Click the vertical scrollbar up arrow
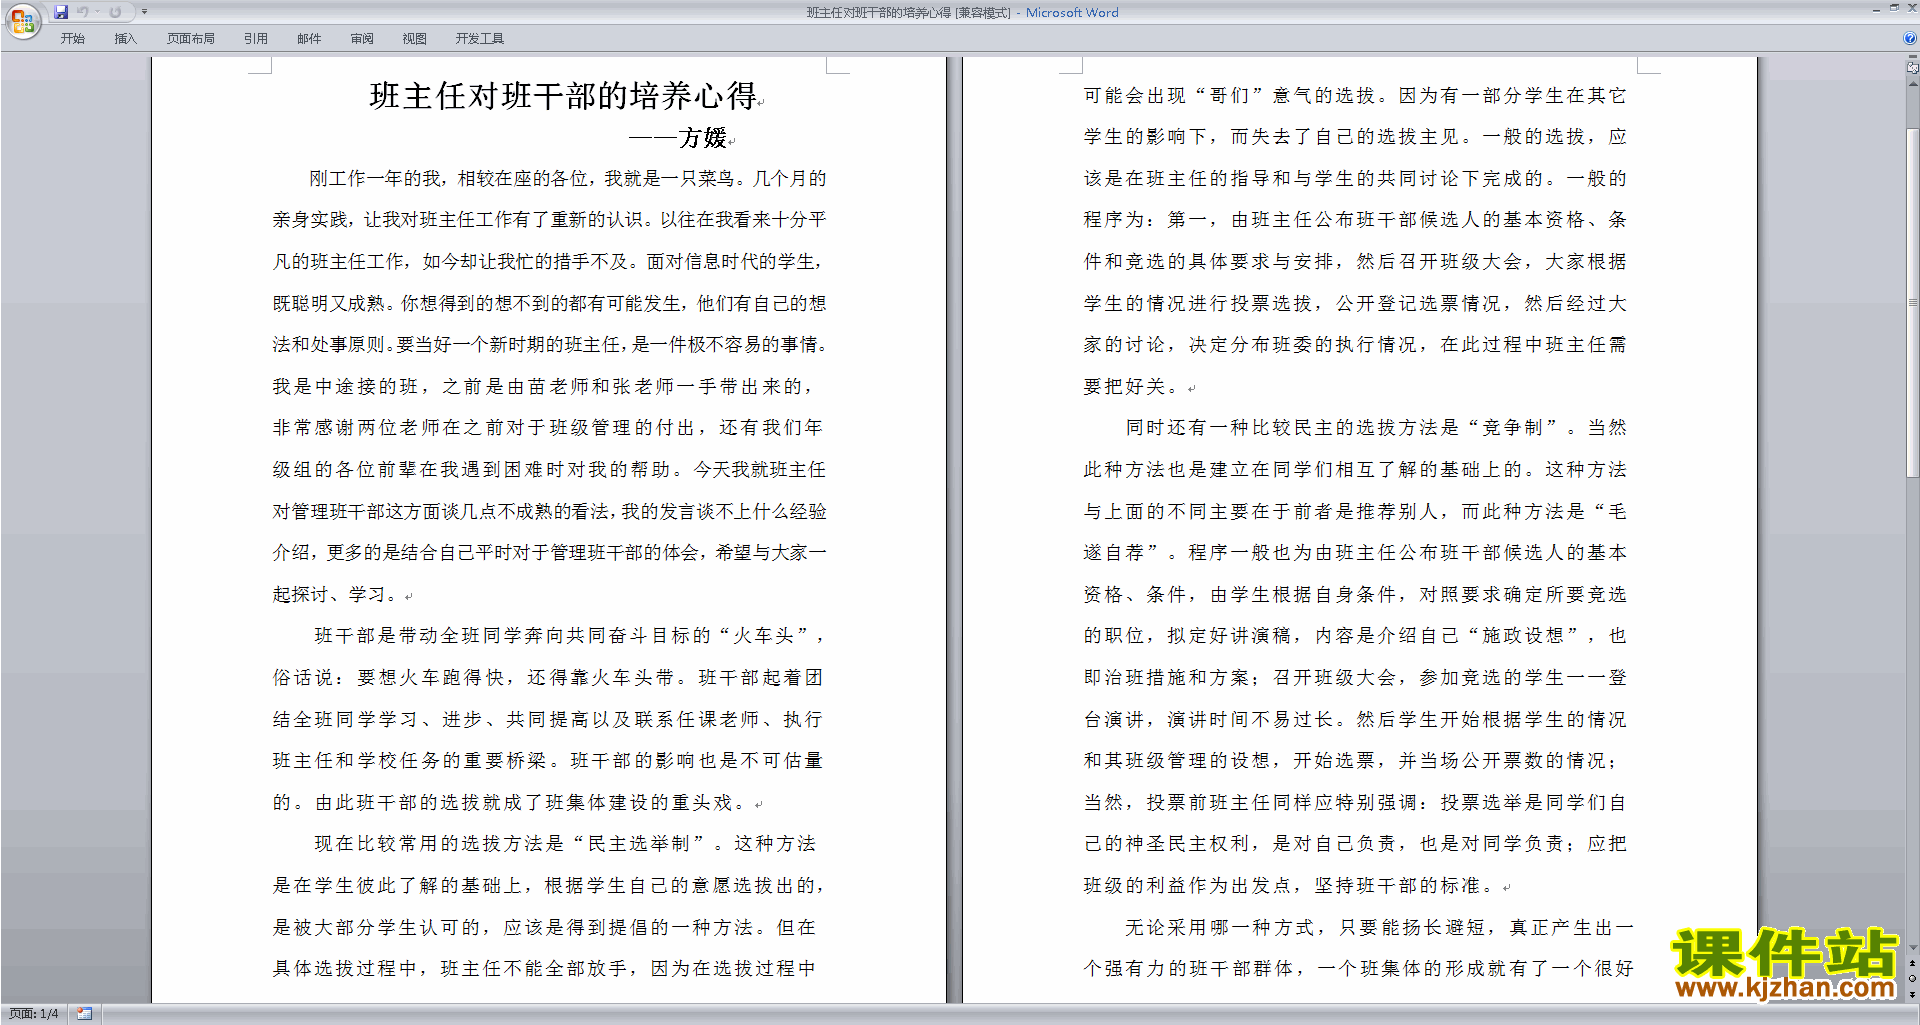This screenshot has height=1025, width=1920. click(x=1913, y=83)
